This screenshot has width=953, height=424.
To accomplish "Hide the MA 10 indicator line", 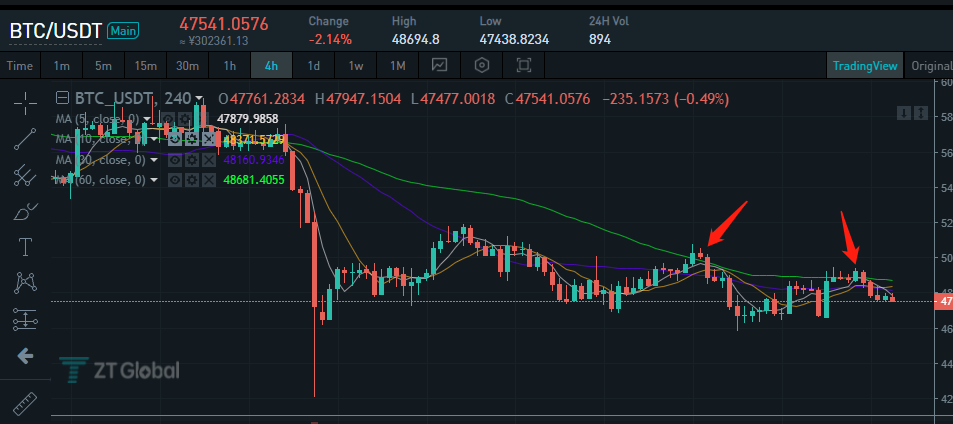I will point(175,139).
